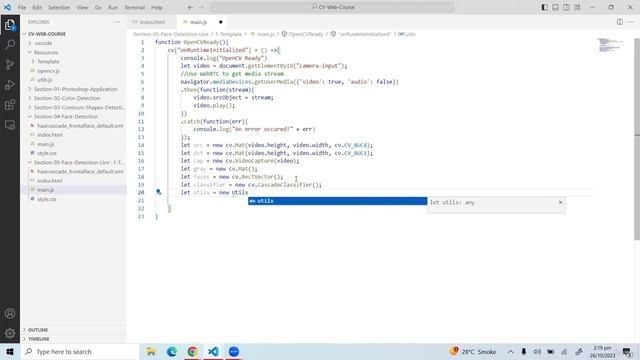Open editor More Actions menu
The width and height of the screenshot is (640, 360).
pos(631,22)
